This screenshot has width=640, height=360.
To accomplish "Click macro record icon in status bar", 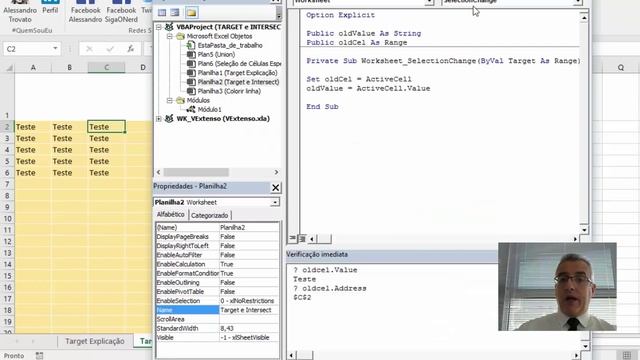I will point(39,356).
